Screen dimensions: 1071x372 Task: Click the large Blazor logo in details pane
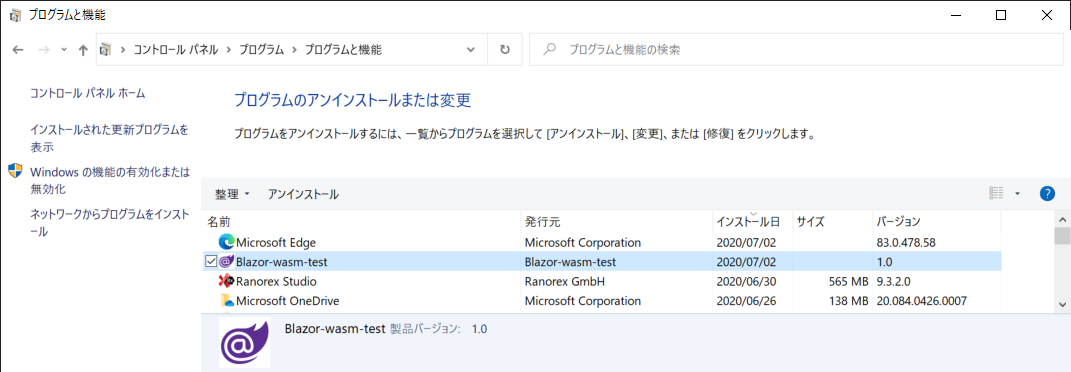click(245, 342)
